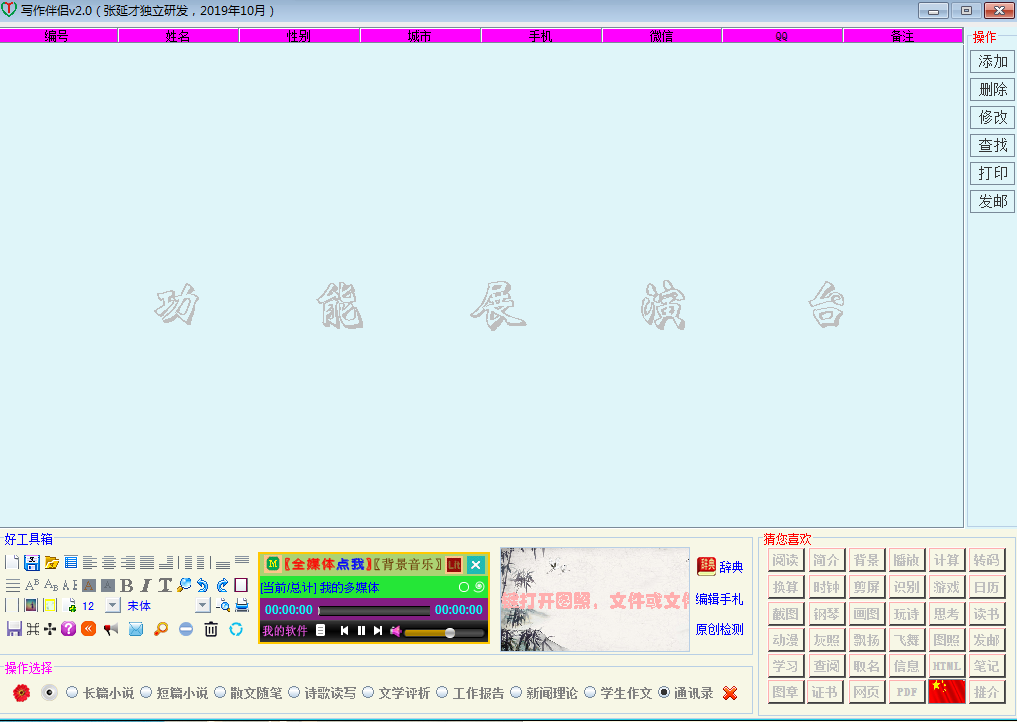
Task: Click the megaphone icon in toolbox
Action: coord(110,629)
